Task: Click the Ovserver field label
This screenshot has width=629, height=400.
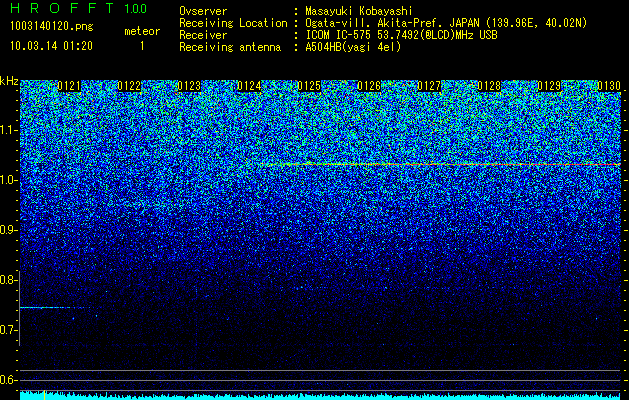Action: pyautogui.click(x=203, y=11)
